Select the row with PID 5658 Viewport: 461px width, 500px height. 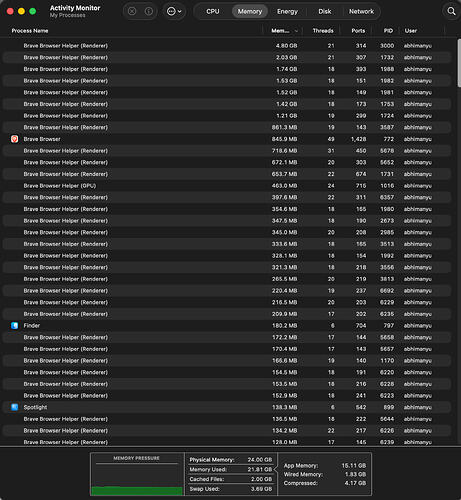227,337
